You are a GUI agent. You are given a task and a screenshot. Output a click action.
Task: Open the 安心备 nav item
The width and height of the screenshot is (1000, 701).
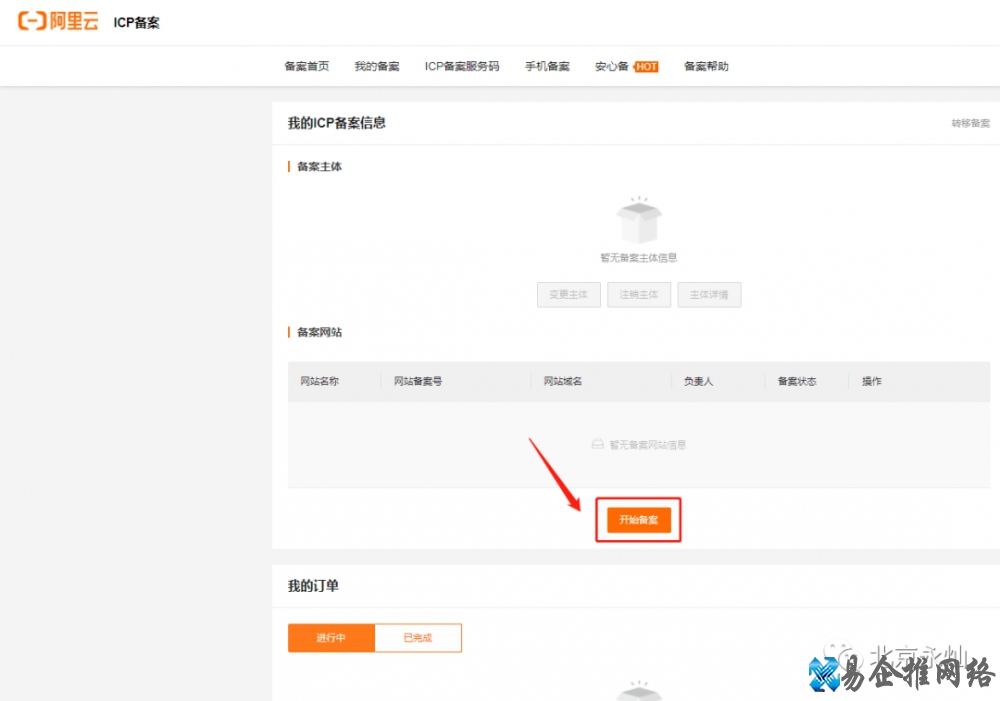(x=614, y=66)
